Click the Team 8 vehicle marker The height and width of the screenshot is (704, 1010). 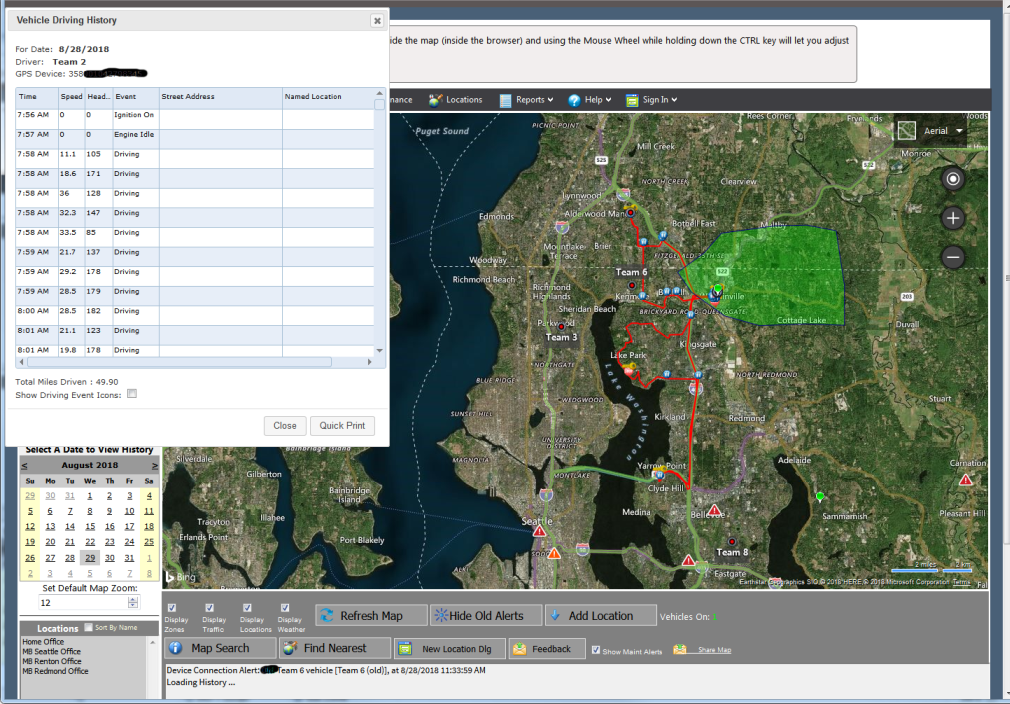coord(732,542)
